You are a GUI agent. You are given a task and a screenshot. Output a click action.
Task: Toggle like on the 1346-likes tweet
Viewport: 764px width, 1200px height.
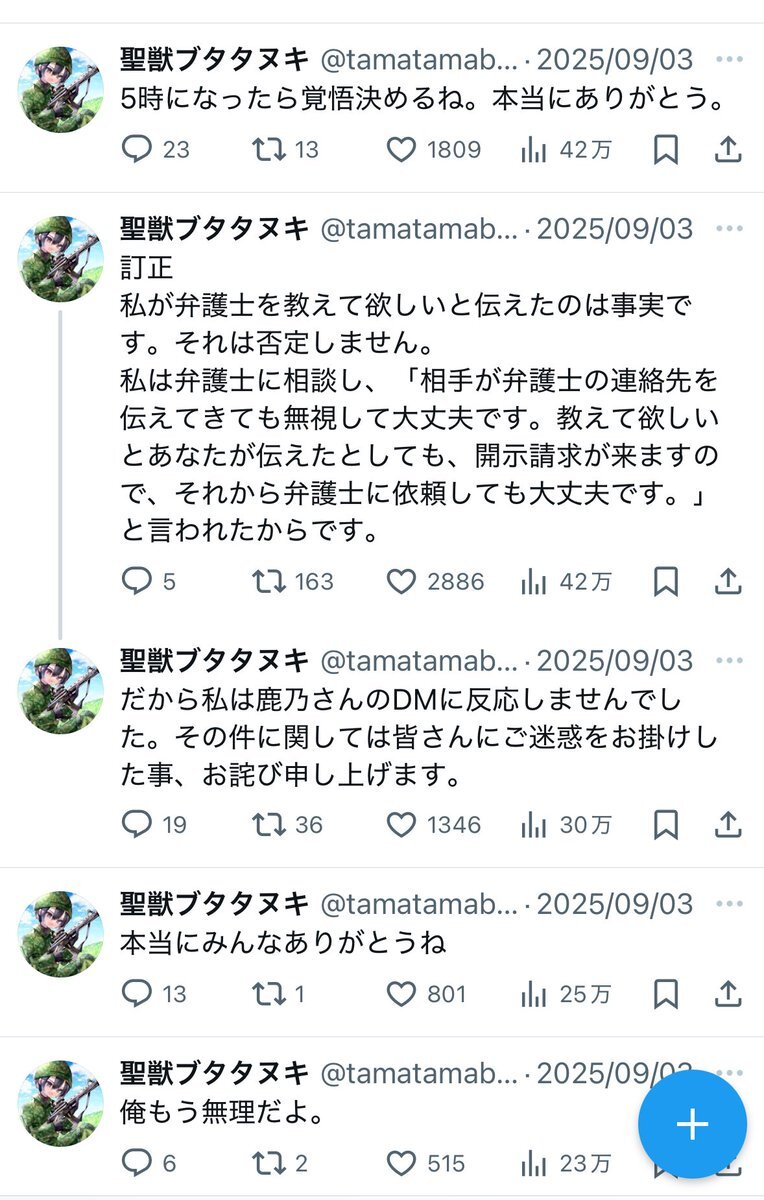[400, 825]
